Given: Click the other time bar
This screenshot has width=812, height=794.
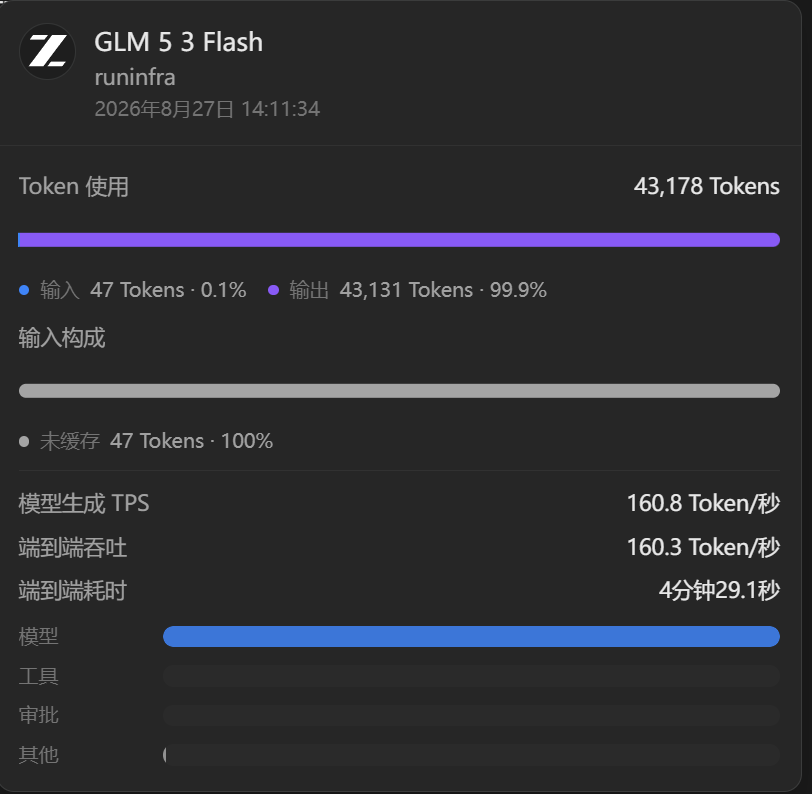Looking at the screenshot, I should coord(471,755).
